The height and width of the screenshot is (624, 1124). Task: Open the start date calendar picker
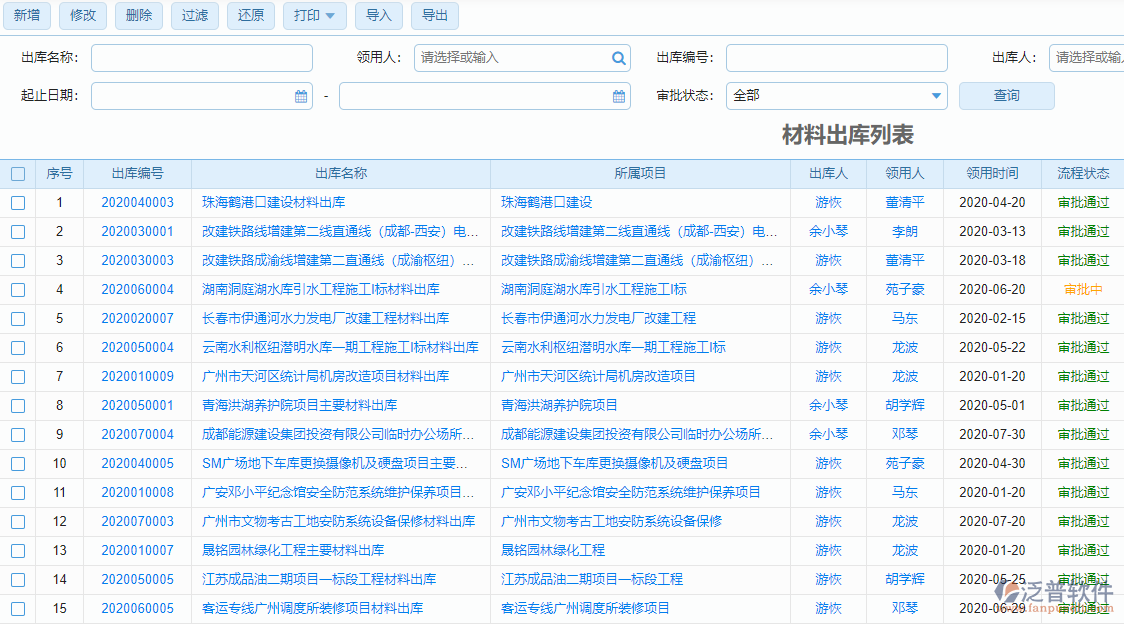click(x=301, y=96)
